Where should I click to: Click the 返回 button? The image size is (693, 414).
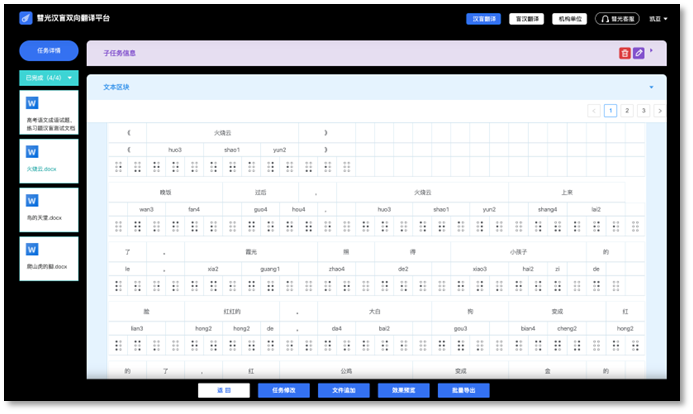click(x=223, y=391)
